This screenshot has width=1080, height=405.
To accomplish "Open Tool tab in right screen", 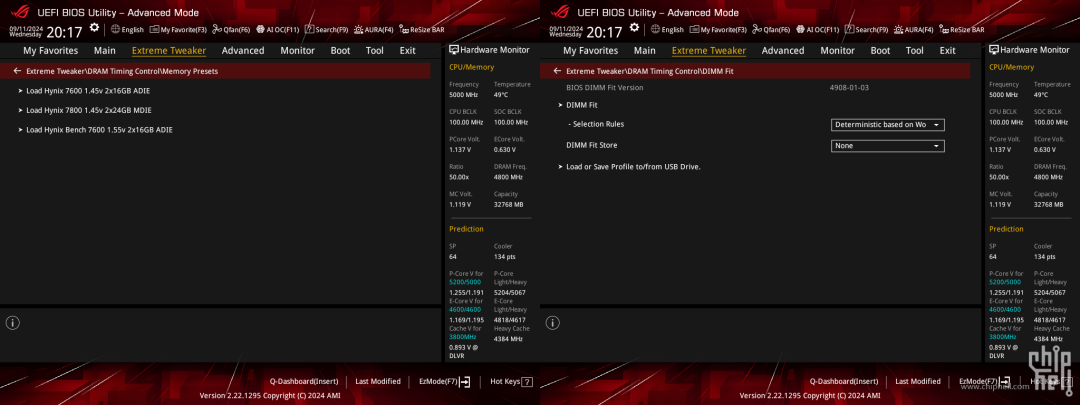I will [x=915, y=50].
